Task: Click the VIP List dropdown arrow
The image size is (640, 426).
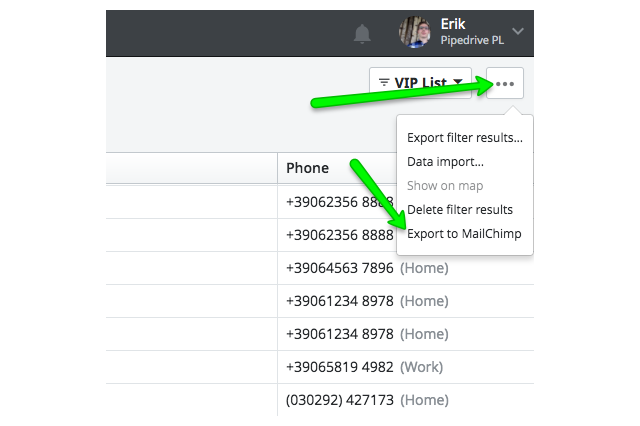Action: [x=458, y=83]
